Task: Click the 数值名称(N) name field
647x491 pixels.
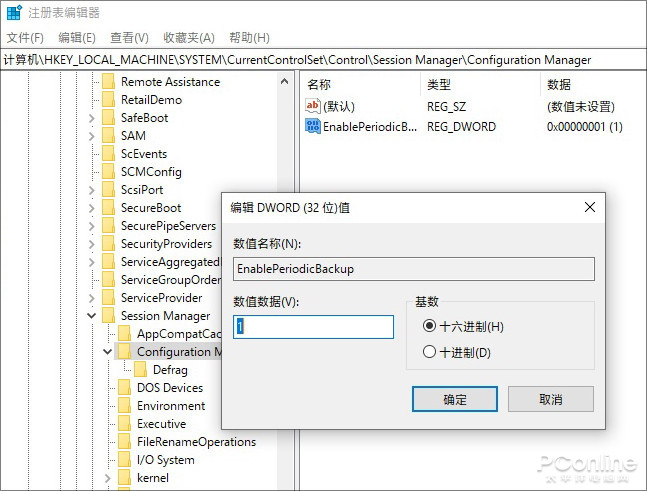Action: 413,269
